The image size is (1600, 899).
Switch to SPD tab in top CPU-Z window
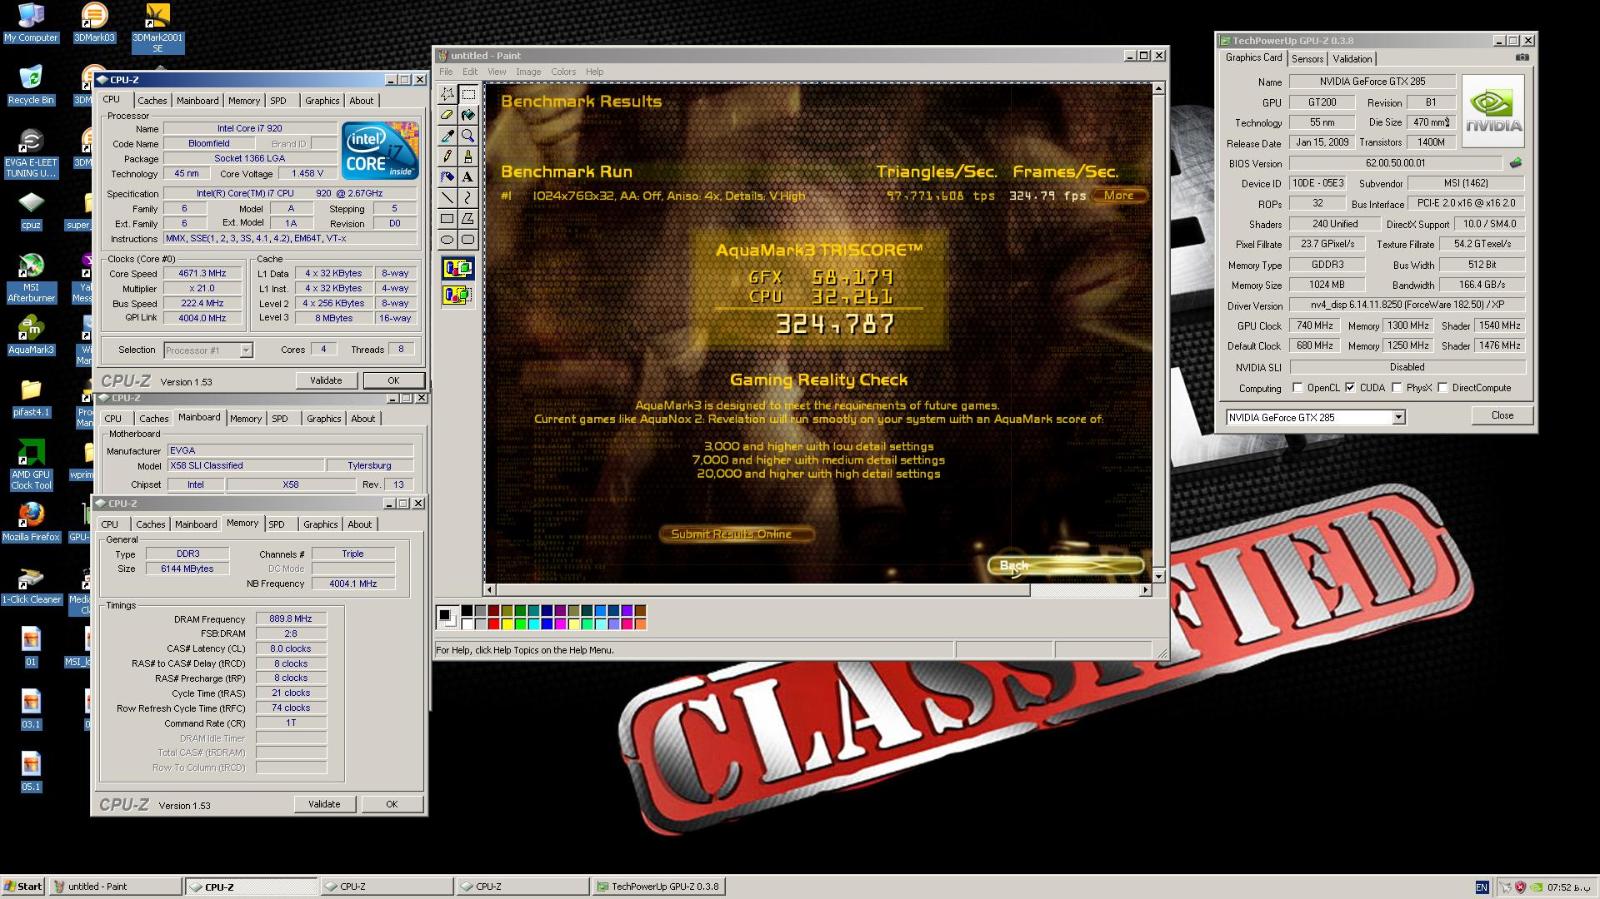(278, 100)
